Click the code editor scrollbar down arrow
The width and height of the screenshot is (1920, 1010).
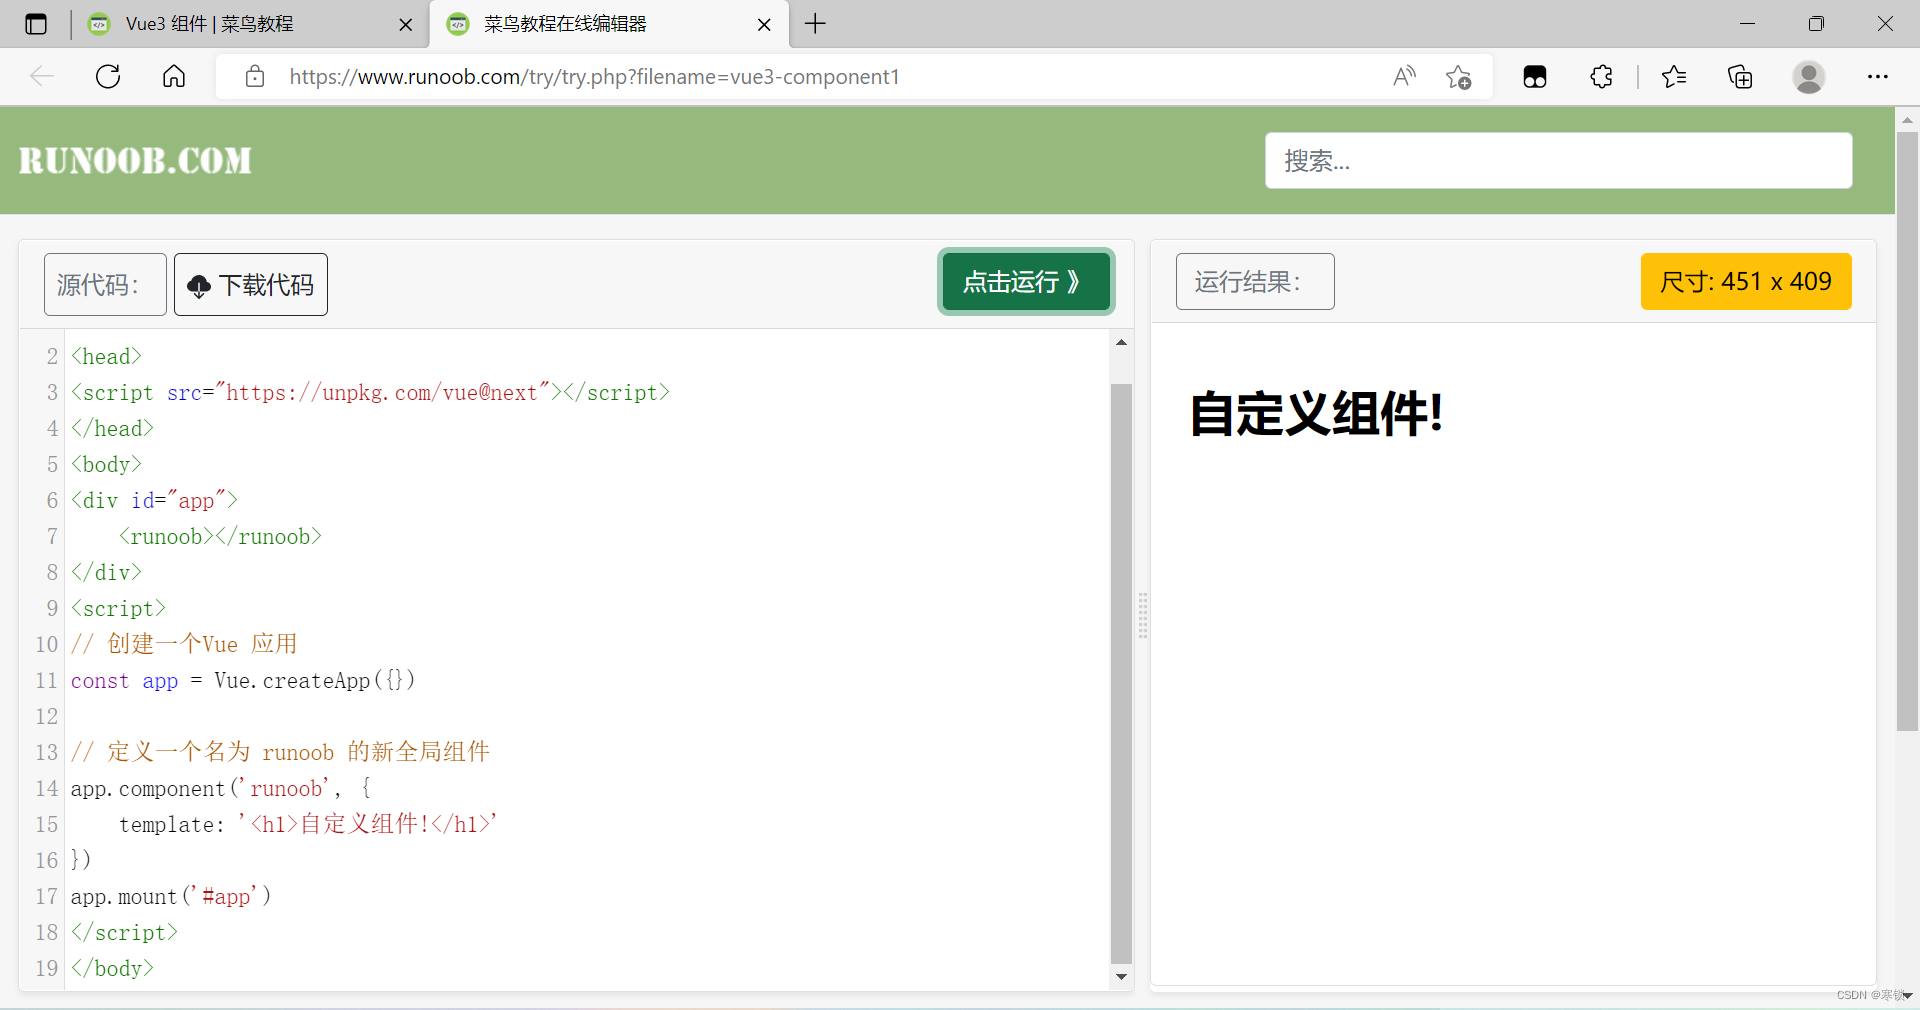coord(1121,977)
